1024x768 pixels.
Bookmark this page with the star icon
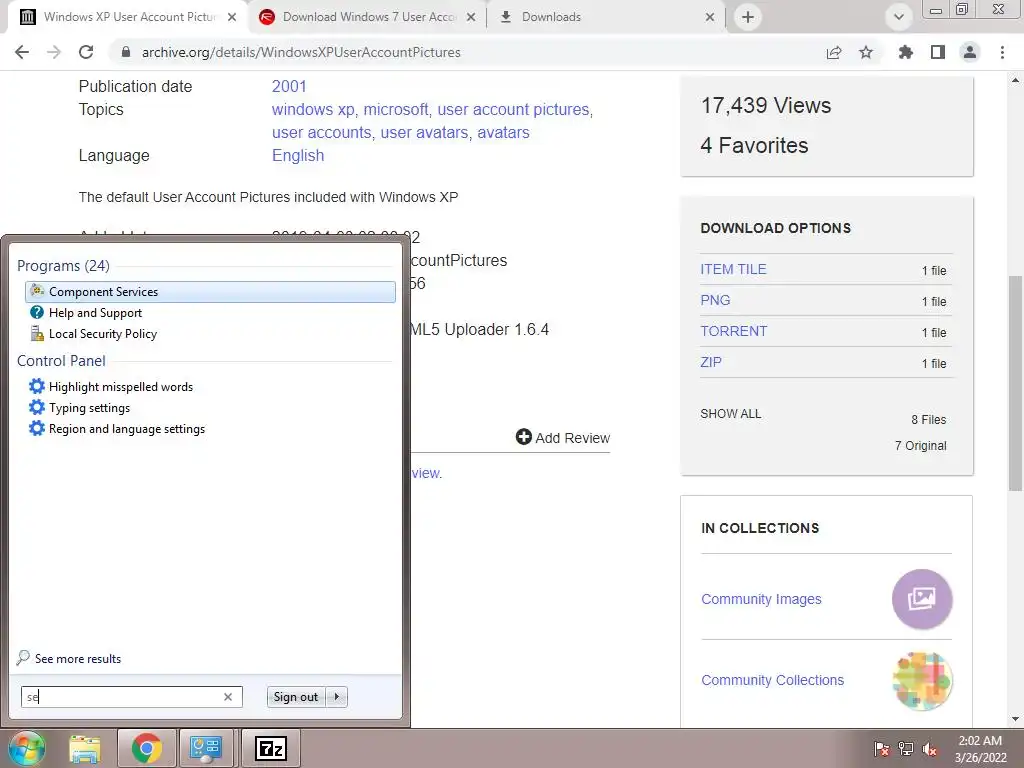pos(866,52)
